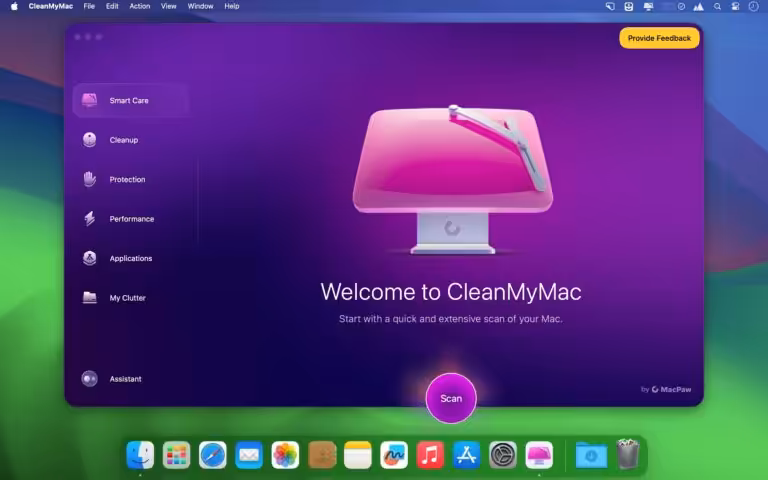Click the clock icon in menu bar
The image size is (768, 480).
753,6
